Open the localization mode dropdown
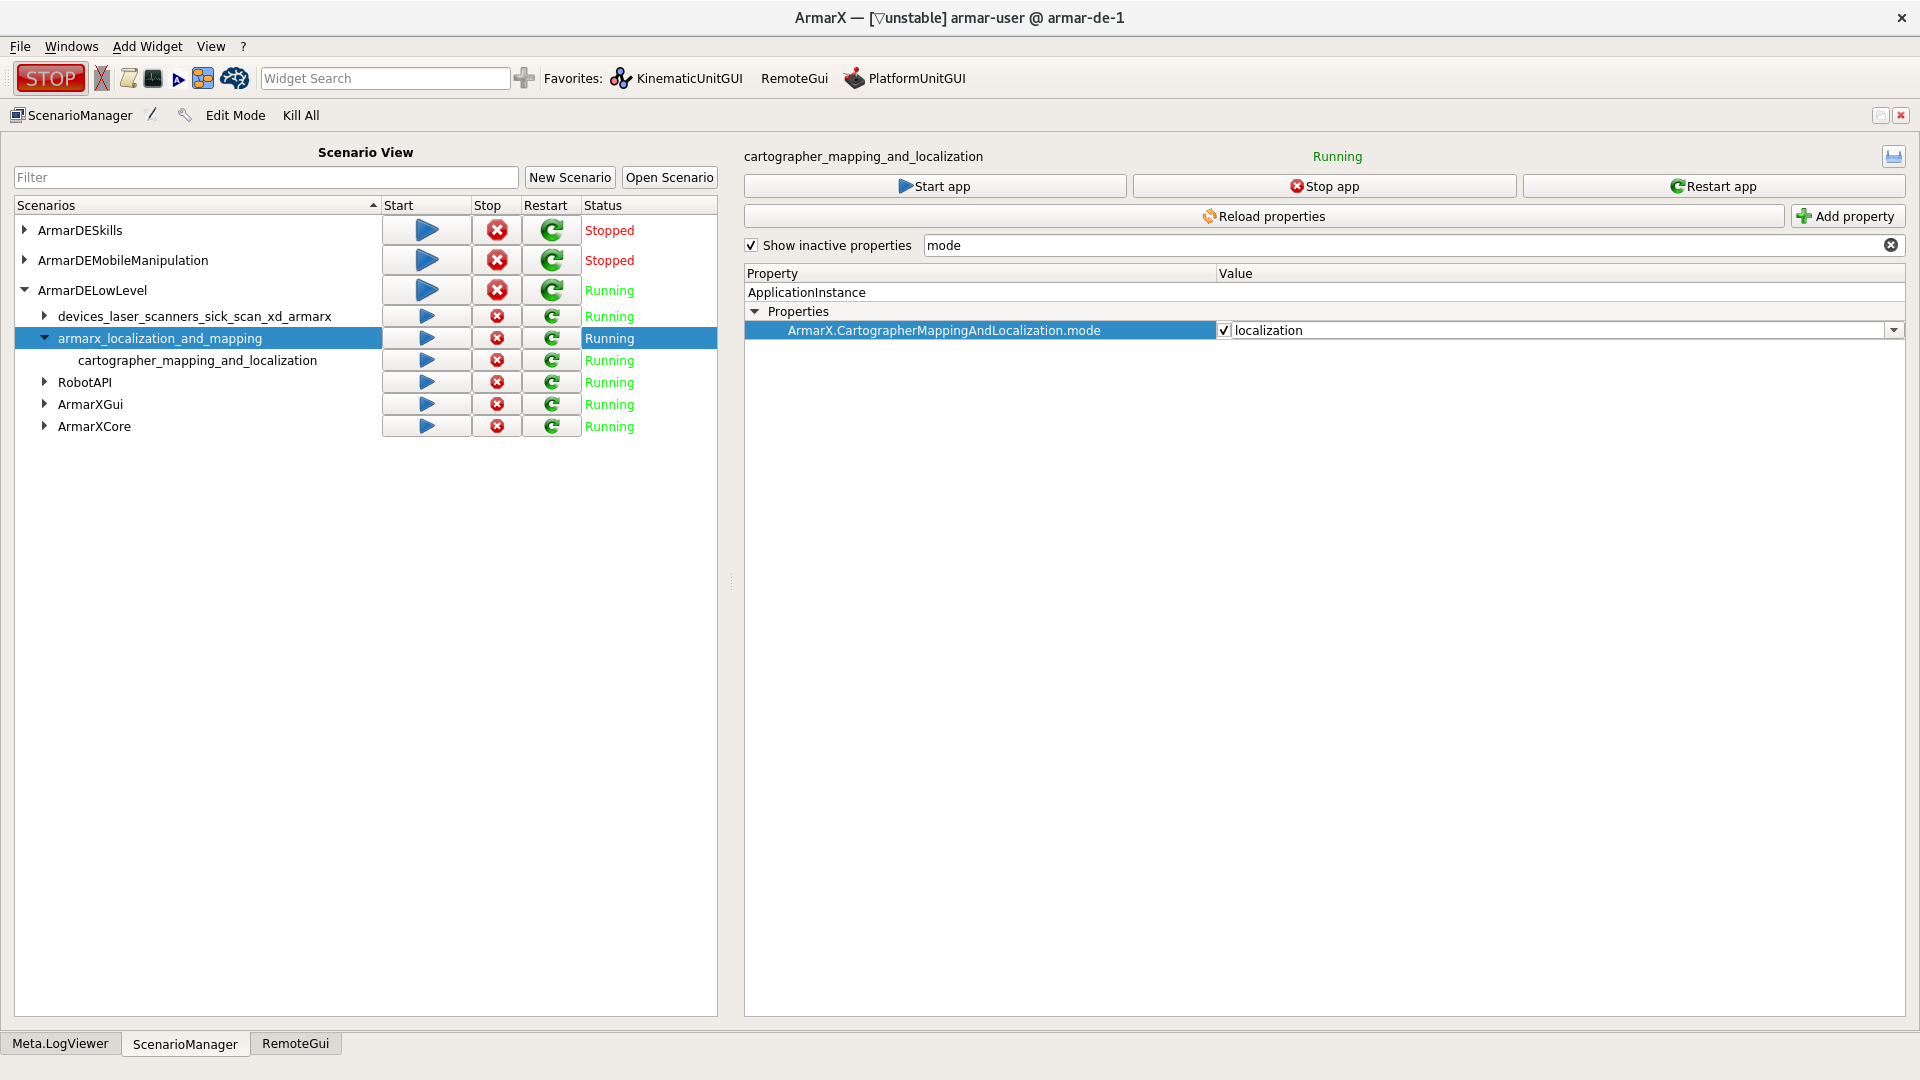The image size is (1920, 1080). (x=1893, y=330)
